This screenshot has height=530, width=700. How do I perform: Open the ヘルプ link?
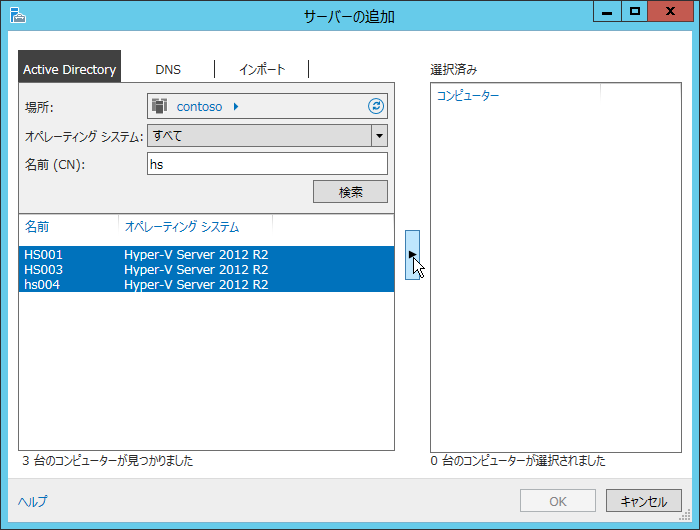point(33,501)
